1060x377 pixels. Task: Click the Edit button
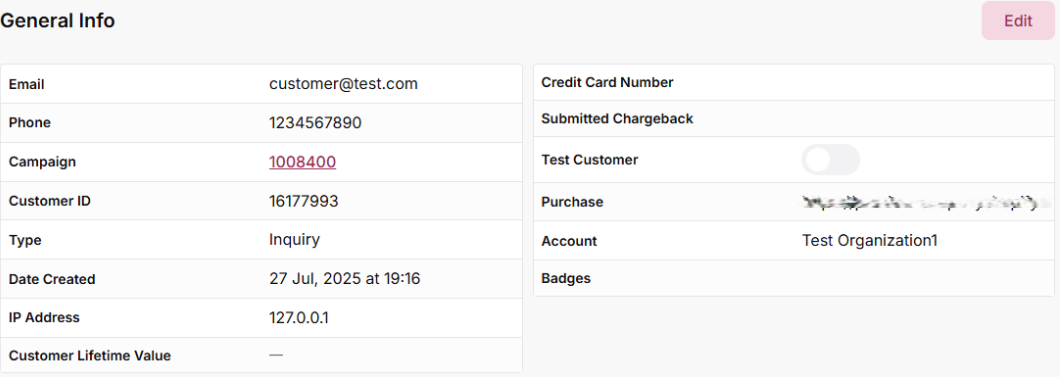[x=1017, y=21]
